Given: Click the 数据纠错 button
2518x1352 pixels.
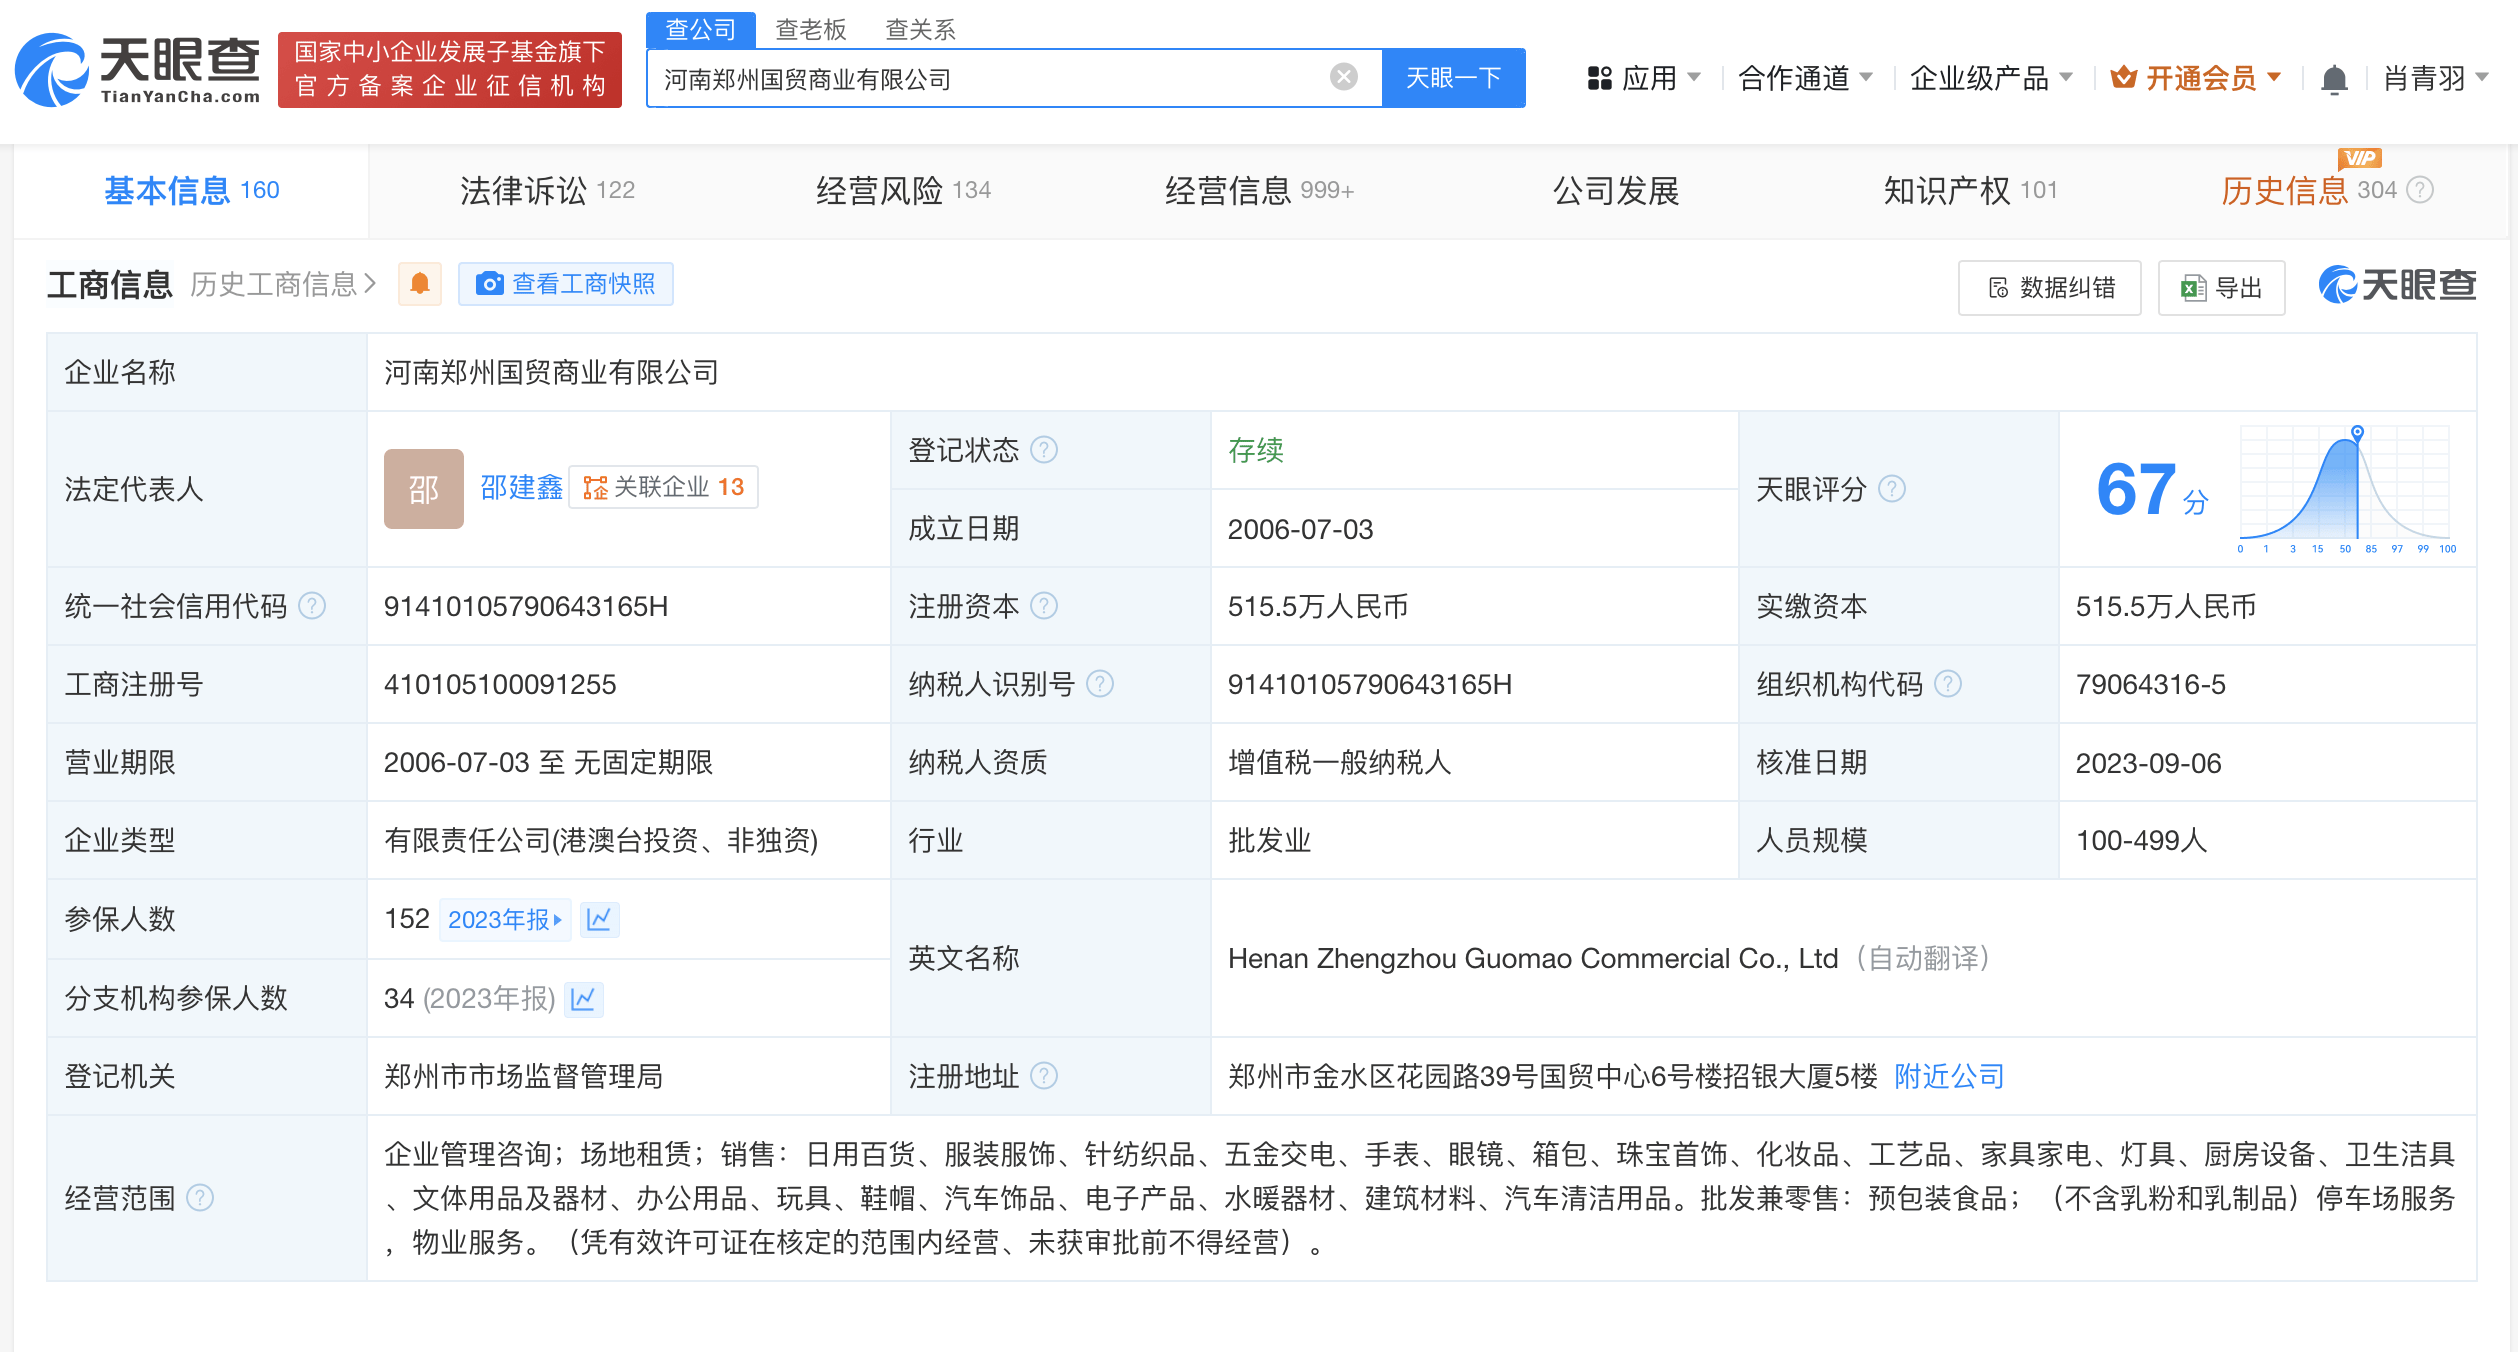Looking at the screenshot, I should pos(2050,288).
